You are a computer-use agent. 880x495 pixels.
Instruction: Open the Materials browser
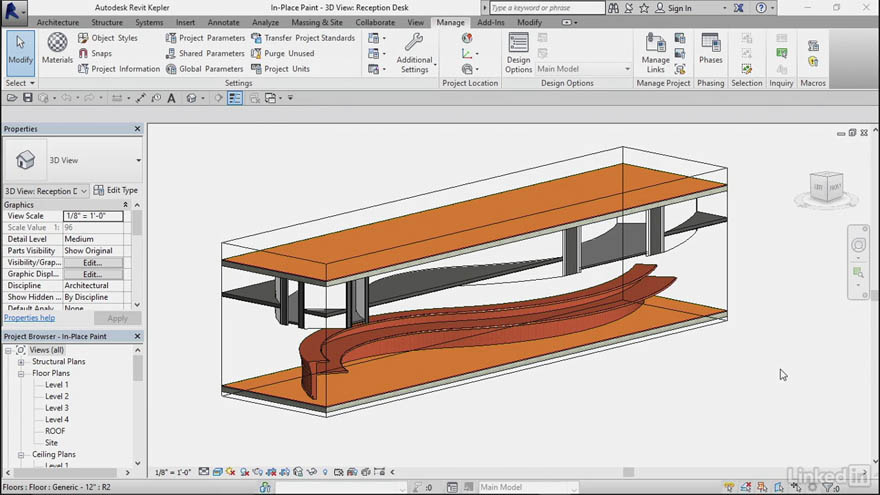point(57,48)
